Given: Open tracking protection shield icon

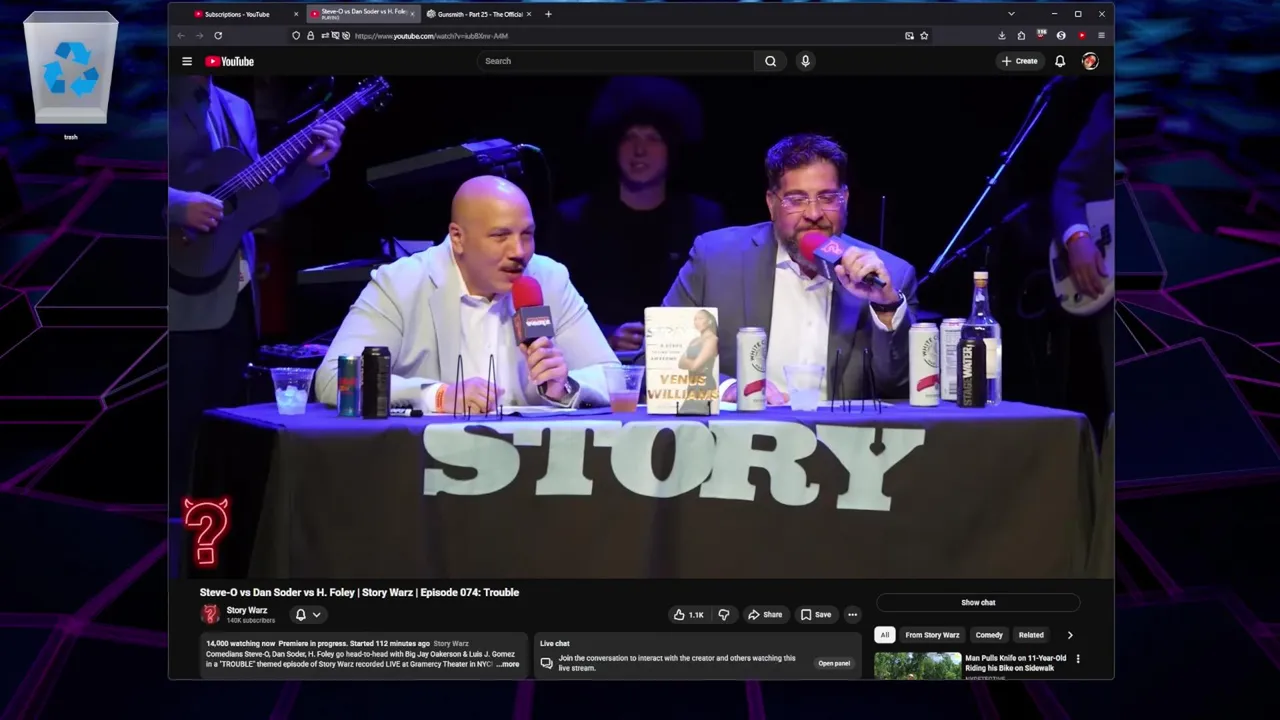Looking at the screenshot, I should (296, 36).
